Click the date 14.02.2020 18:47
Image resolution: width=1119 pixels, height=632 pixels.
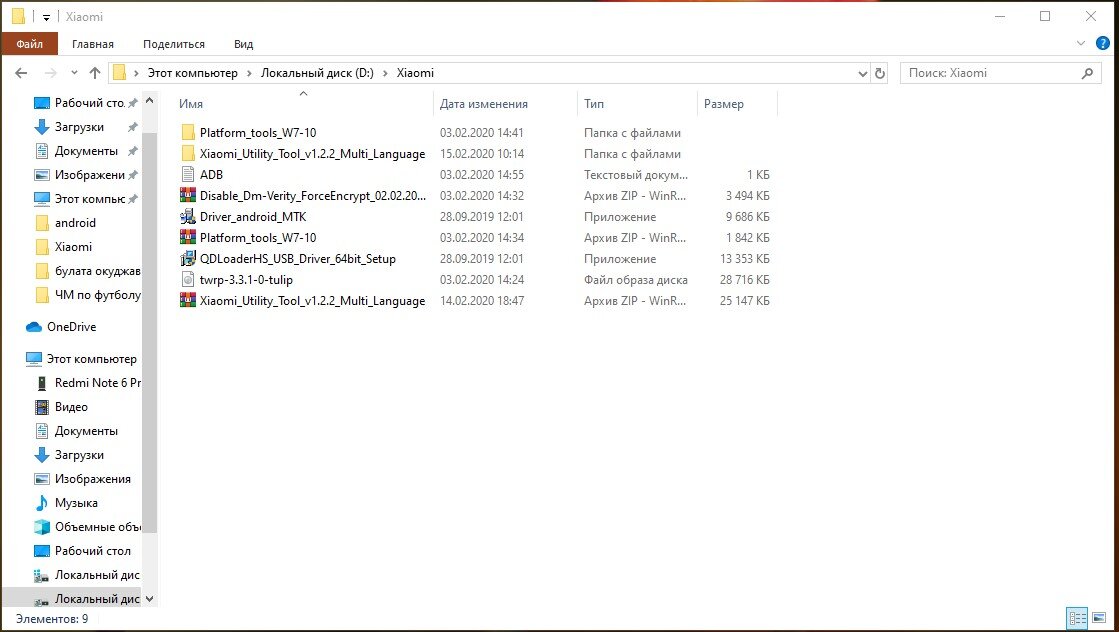tap(482, 301)
